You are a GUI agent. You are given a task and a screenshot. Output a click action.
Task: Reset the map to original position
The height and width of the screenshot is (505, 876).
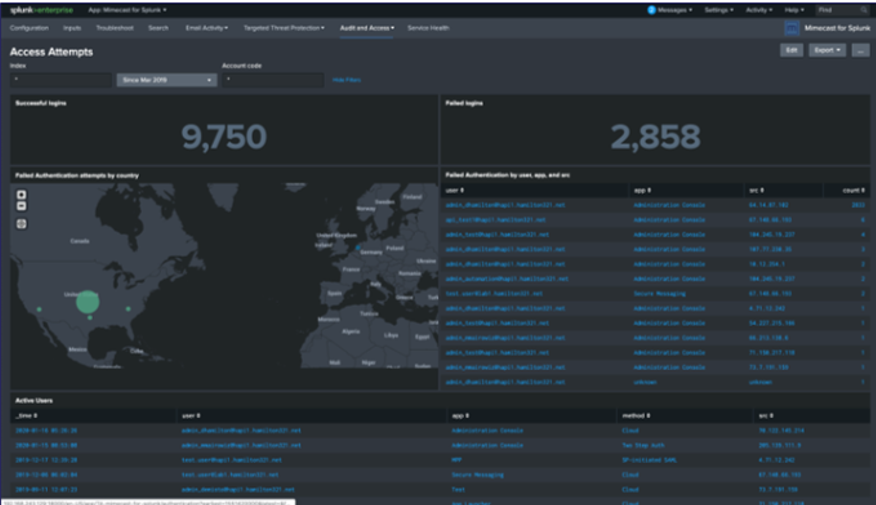point(22,223)
